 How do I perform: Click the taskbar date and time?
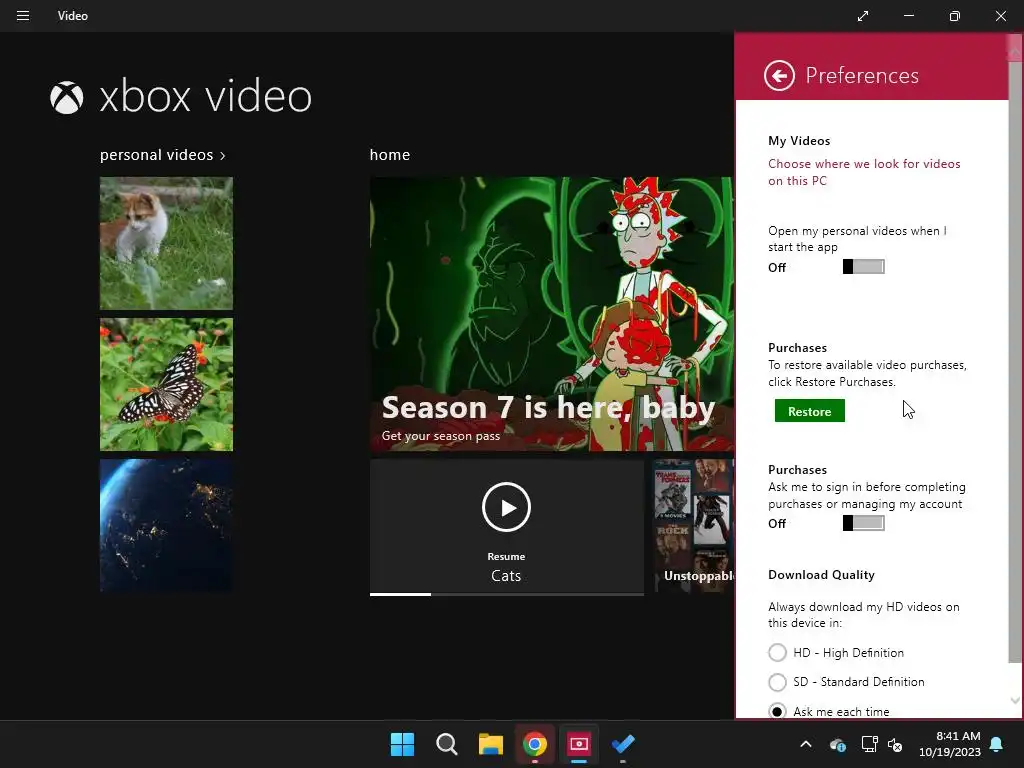pos(950,744)
